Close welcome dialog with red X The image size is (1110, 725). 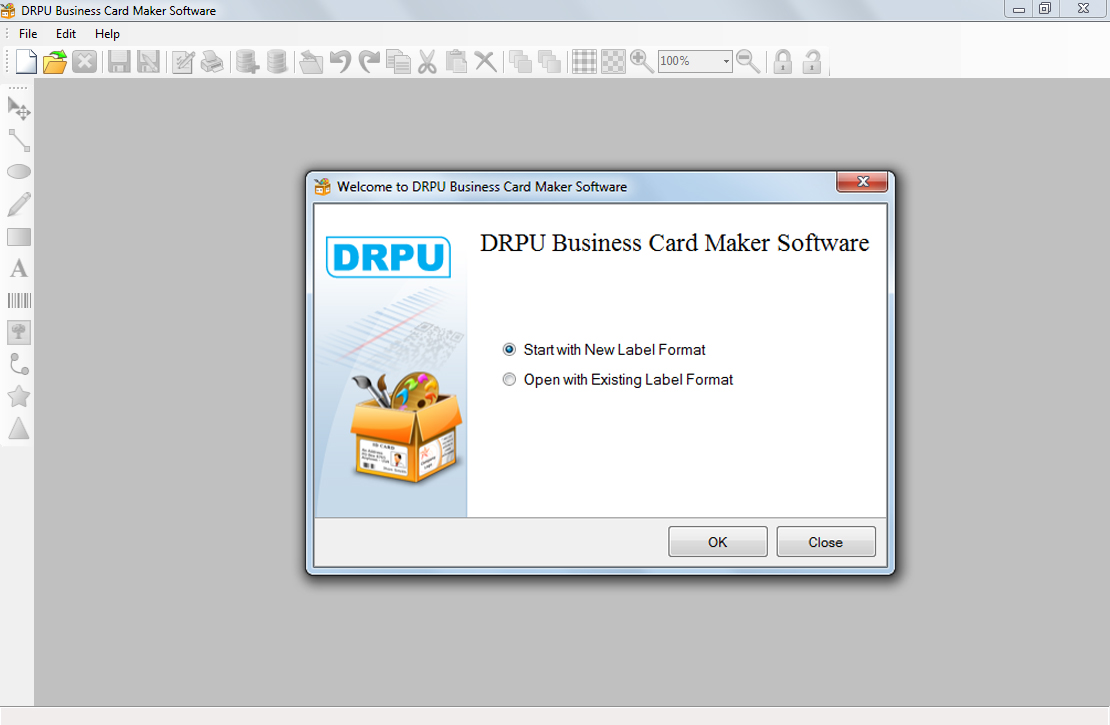point(862,181)
